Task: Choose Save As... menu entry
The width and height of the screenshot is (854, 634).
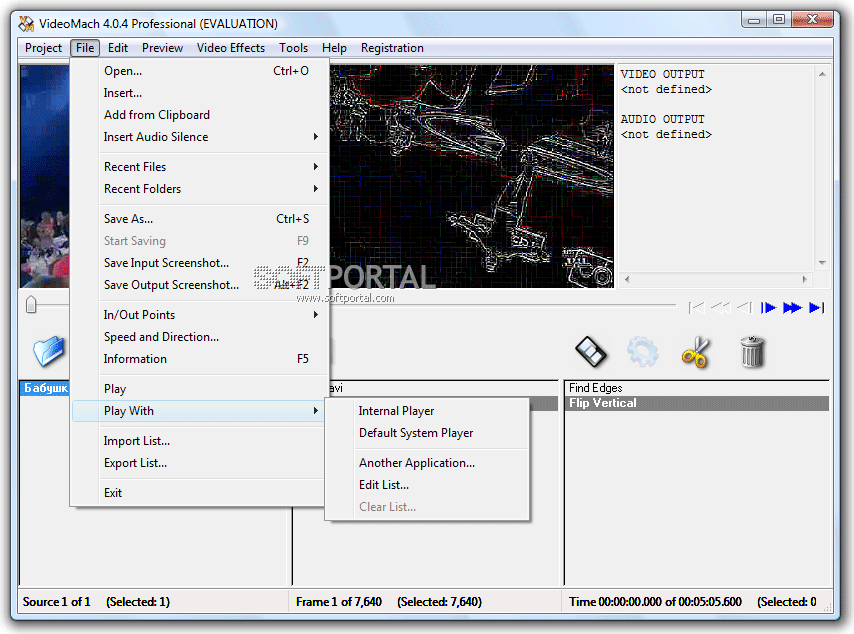Action: [x=200, y=219]
